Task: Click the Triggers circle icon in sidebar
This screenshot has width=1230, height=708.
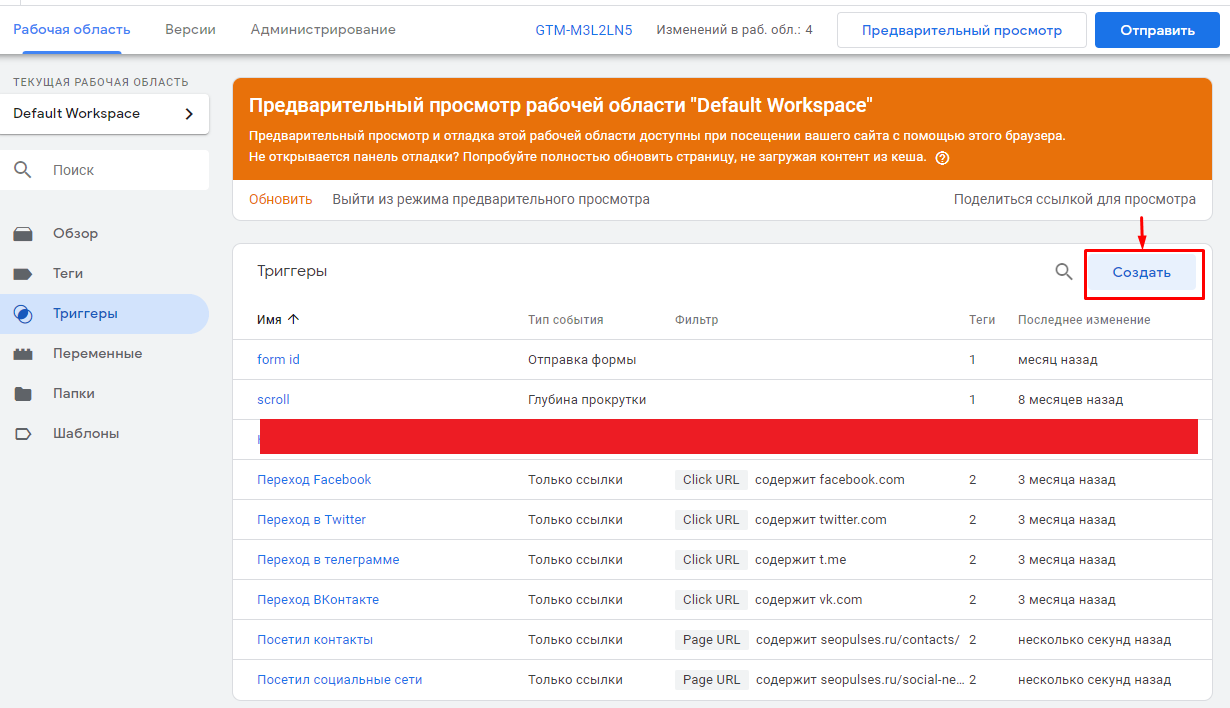Action: [x=23, y=314]
